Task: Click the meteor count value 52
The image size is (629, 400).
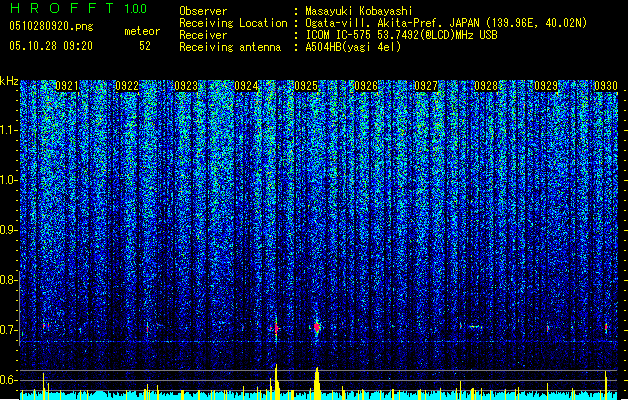Action: pos(145,46)
